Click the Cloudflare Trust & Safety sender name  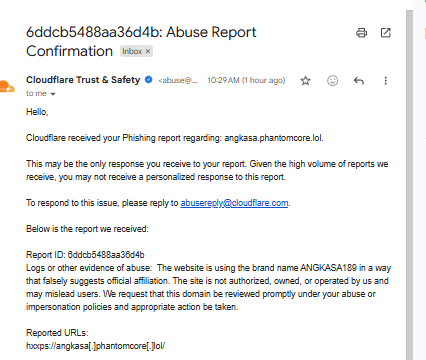(x=83, y=80)
